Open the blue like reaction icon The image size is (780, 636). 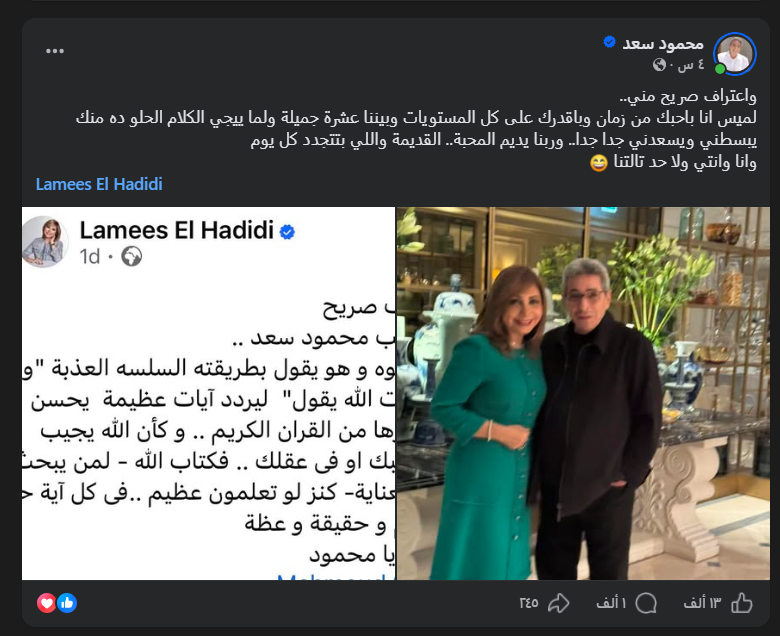point(67,603)
